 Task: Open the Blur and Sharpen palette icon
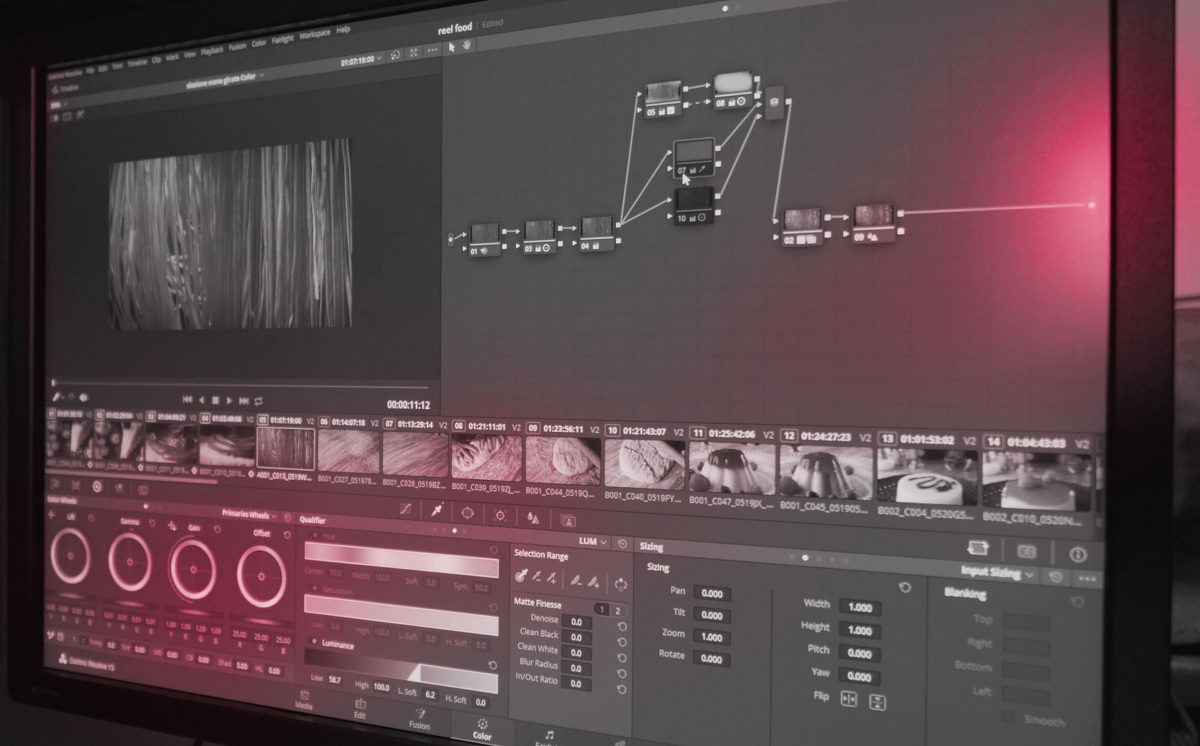click(x=533, y=518)
